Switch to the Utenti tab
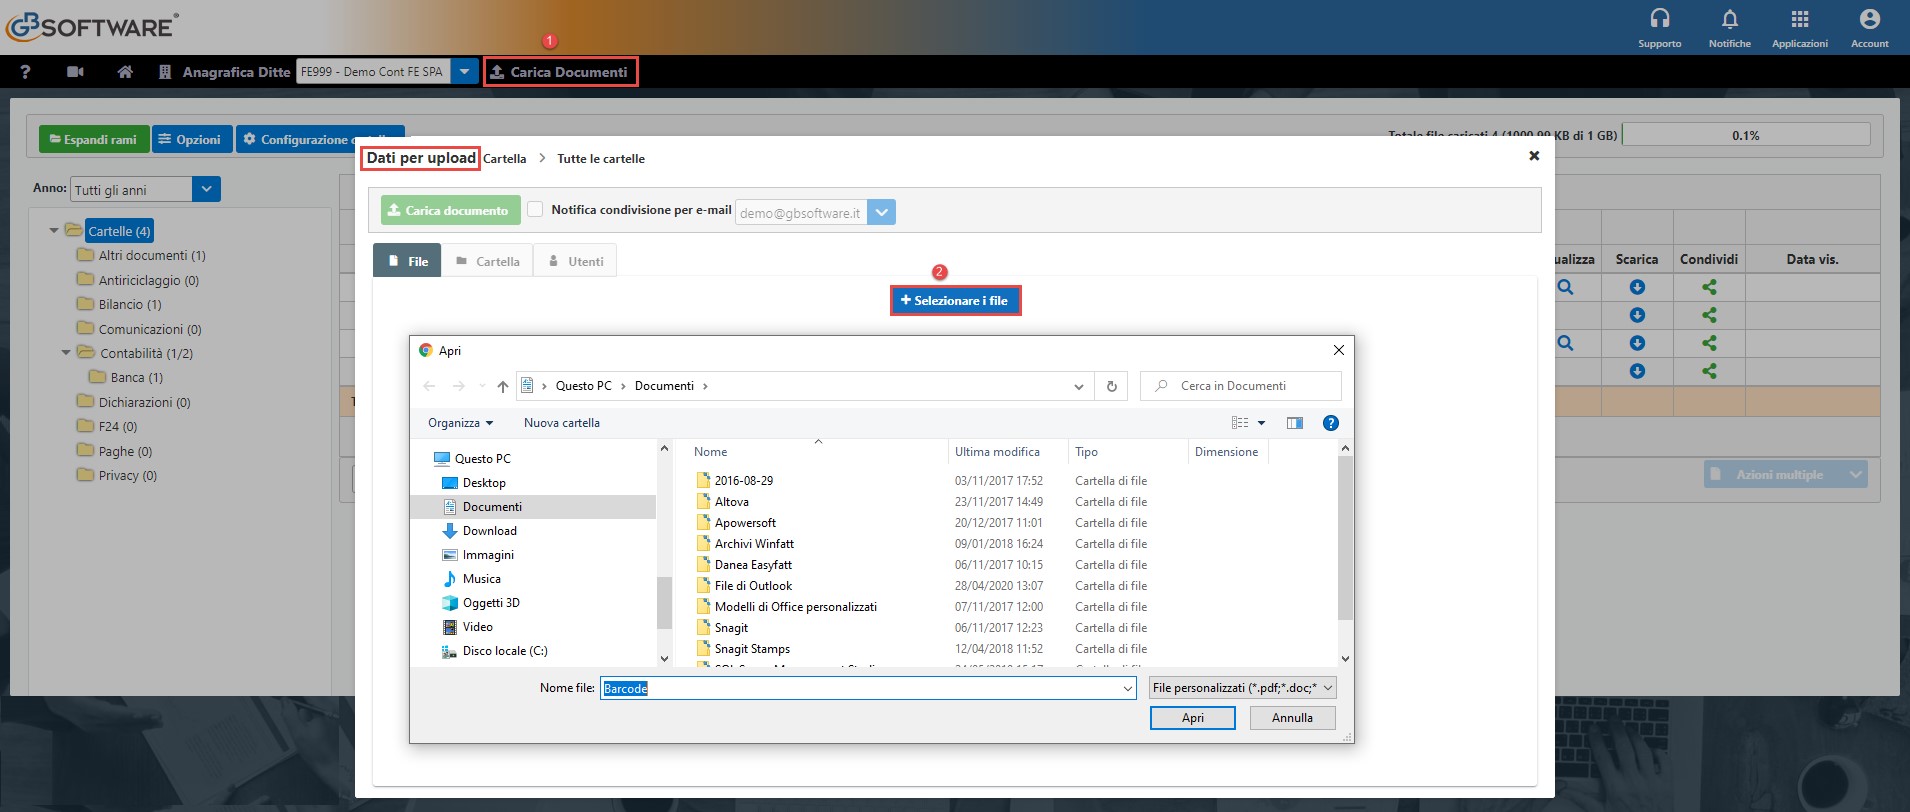 coord(576,261)
